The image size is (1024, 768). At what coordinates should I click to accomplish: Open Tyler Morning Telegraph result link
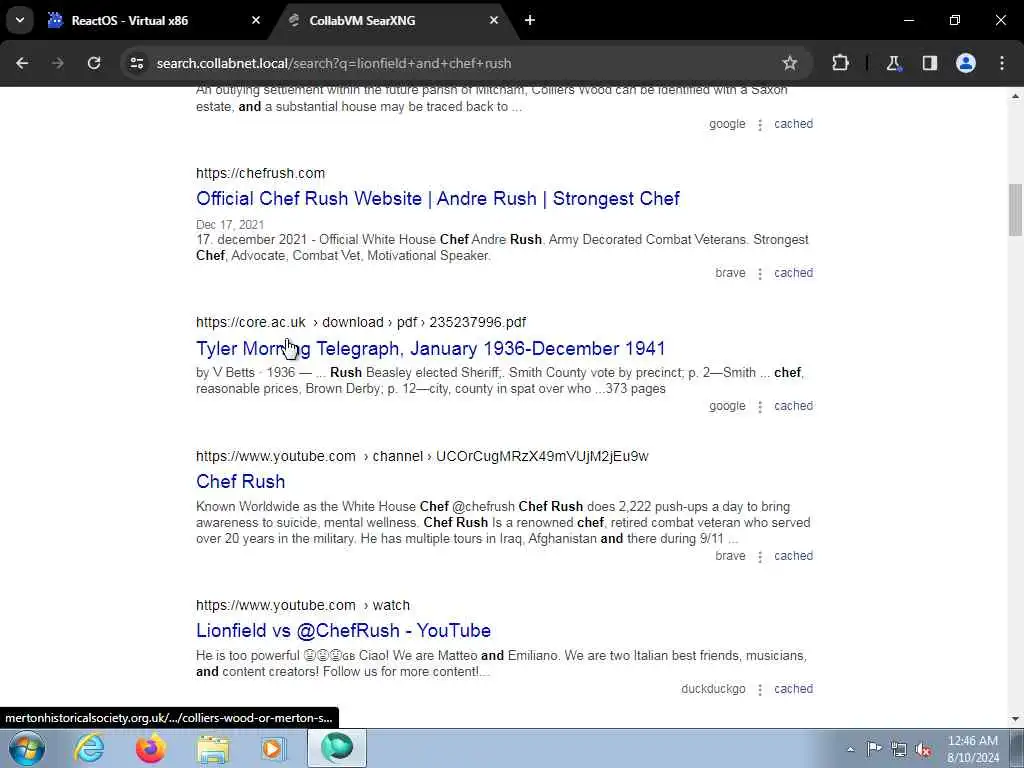point(430,349)
